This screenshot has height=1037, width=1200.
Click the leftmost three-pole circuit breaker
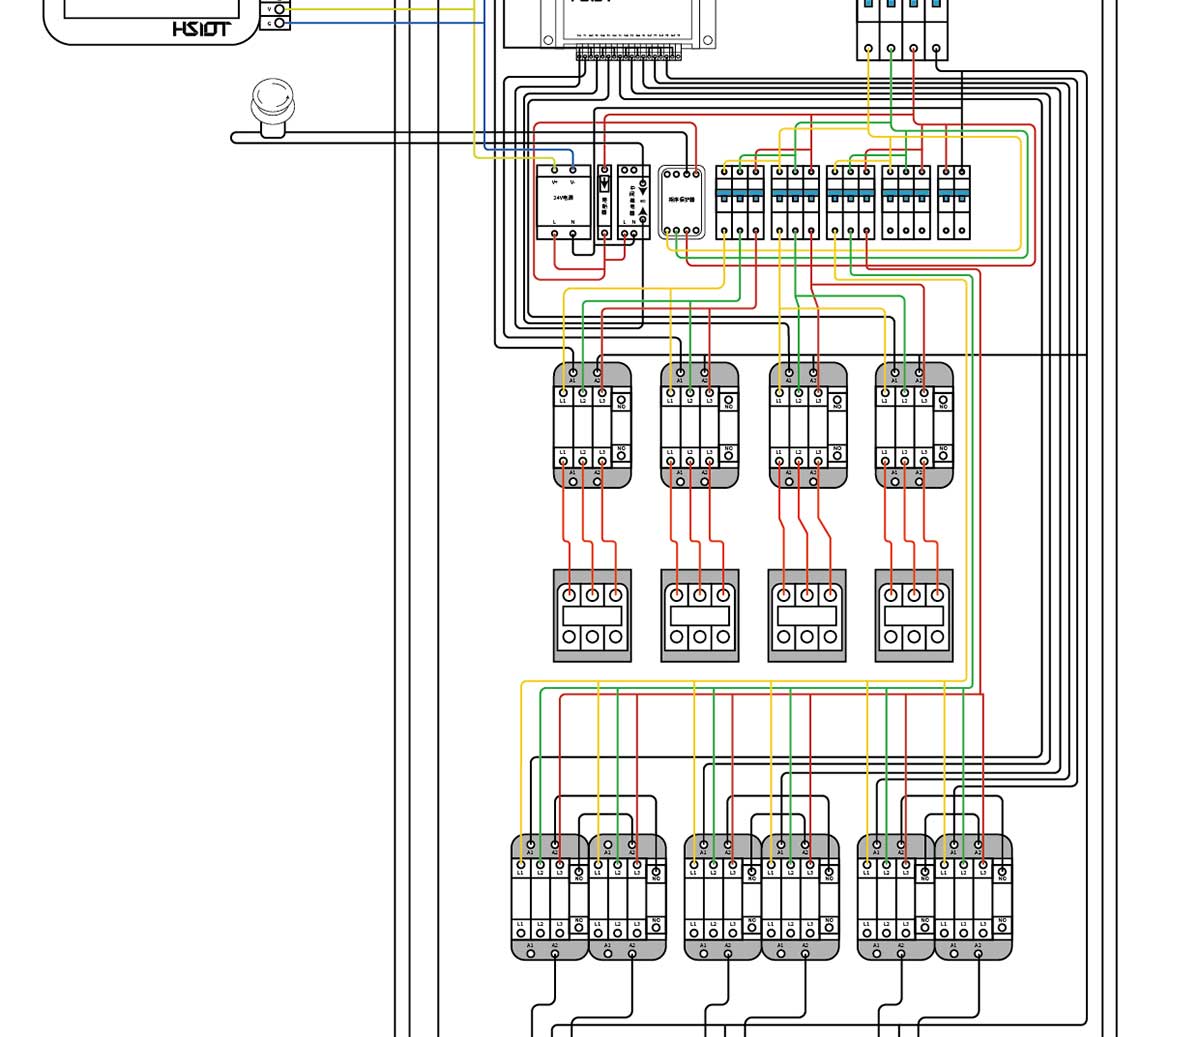[740, 202]
